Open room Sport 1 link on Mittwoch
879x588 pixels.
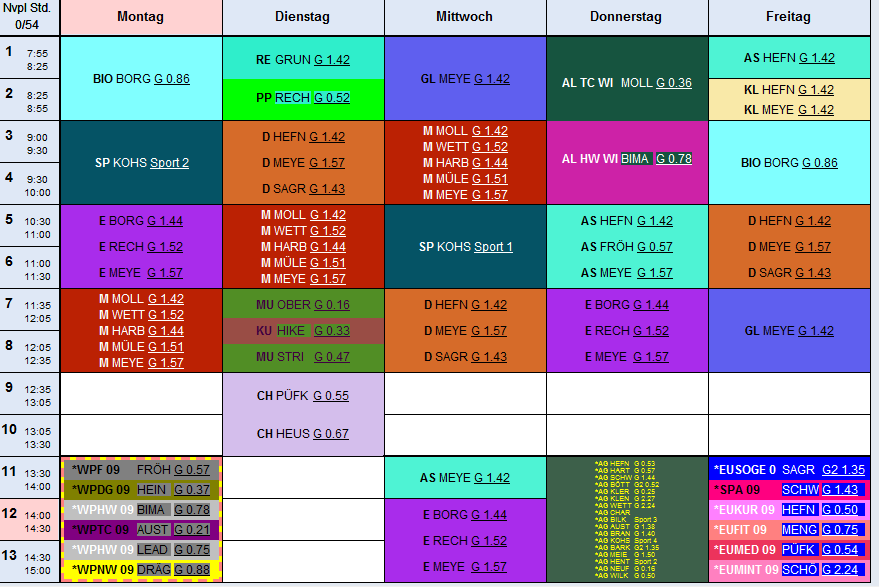coord(493,247)
